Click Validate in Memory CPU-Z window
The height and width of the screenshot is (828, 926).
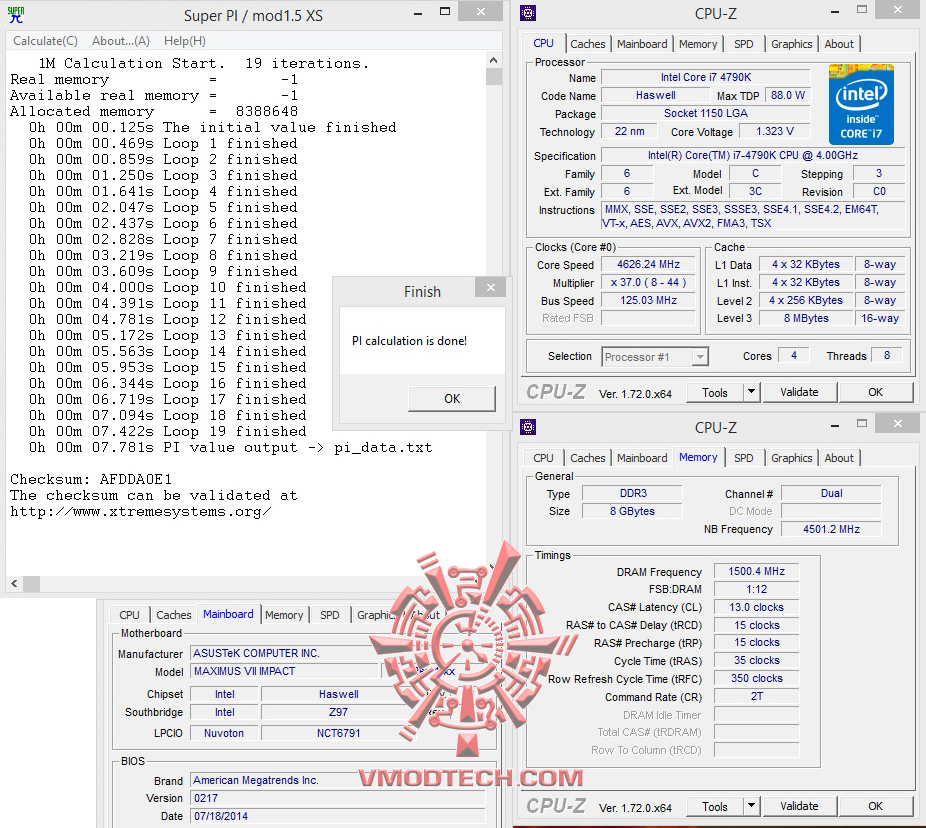coord(799,806)
